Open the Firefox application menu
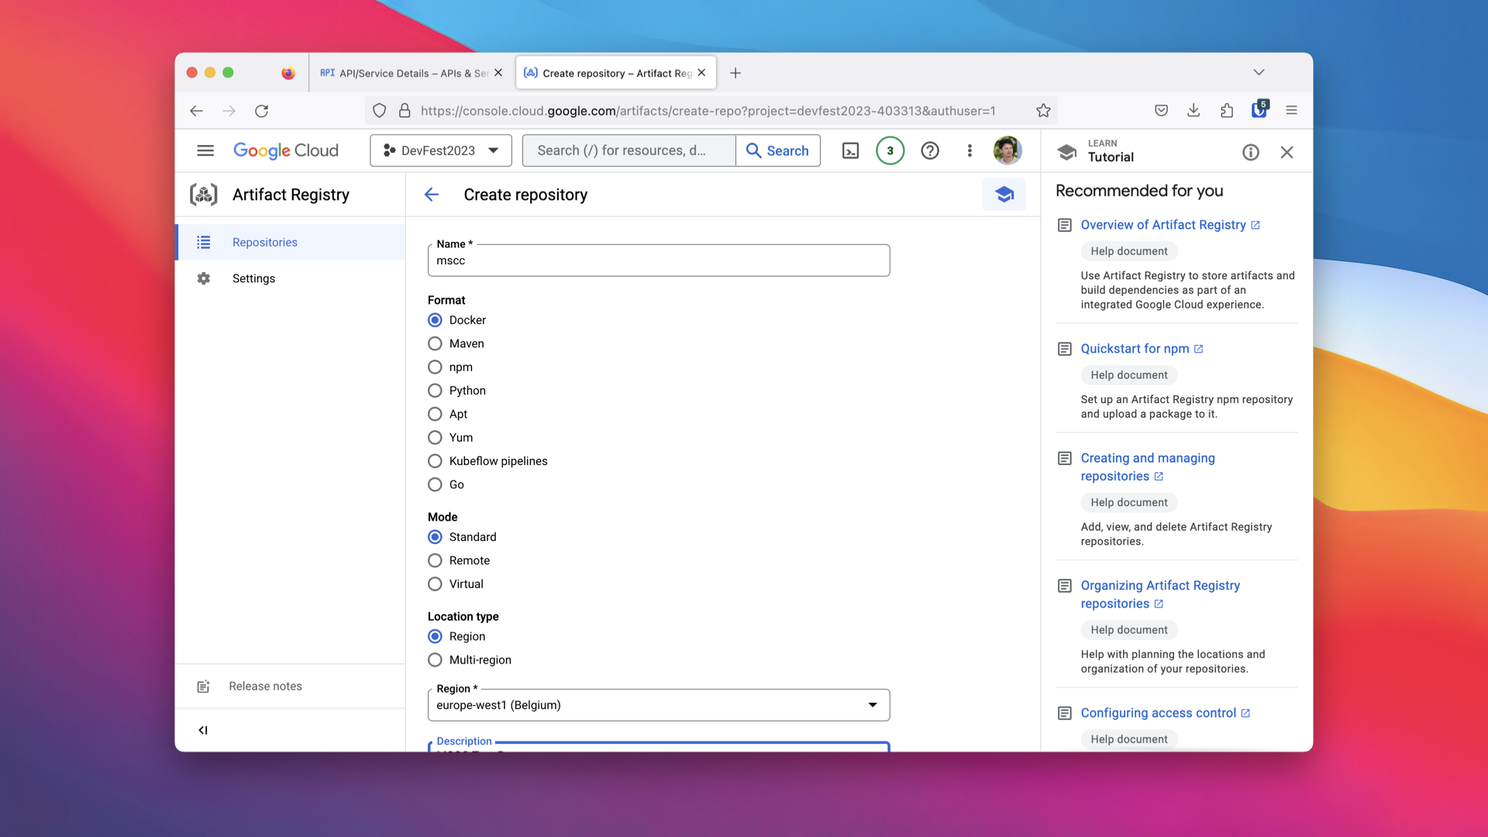The image size is (1488, 837). pyautogui.click(x=1291, y=111)
